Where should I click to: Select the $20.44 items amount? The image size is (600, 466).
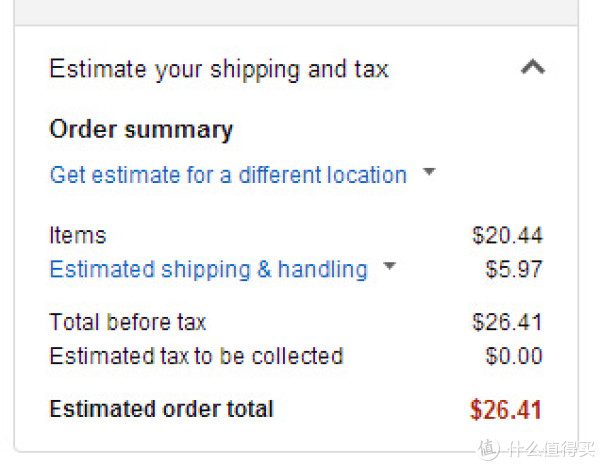(507, 235)
